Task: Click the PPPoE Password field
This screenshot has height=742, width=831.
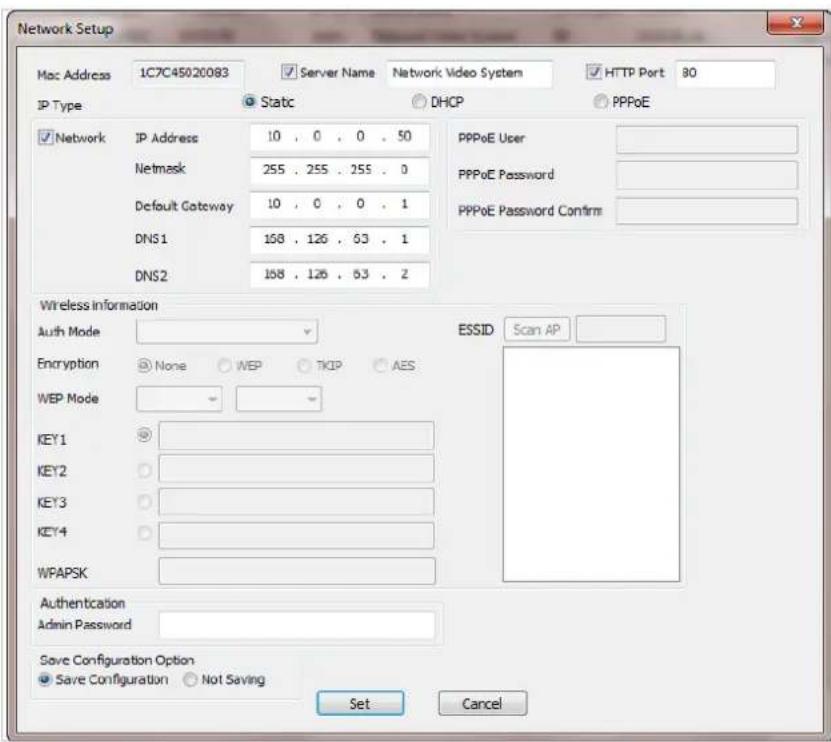Action: click(707, 175)
